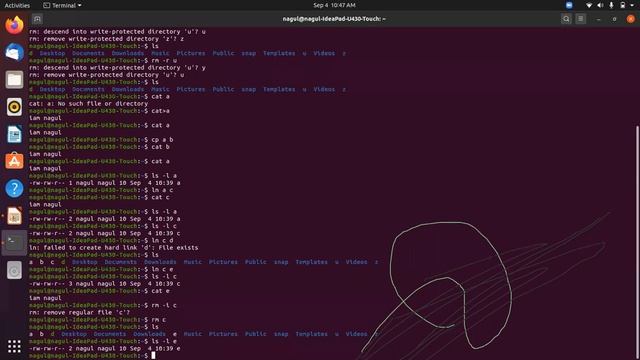Click the line 'cat: a: No such file or directory'
This screenshot has height=360, width=640.
pyautogui.click(x=88, y=104)
